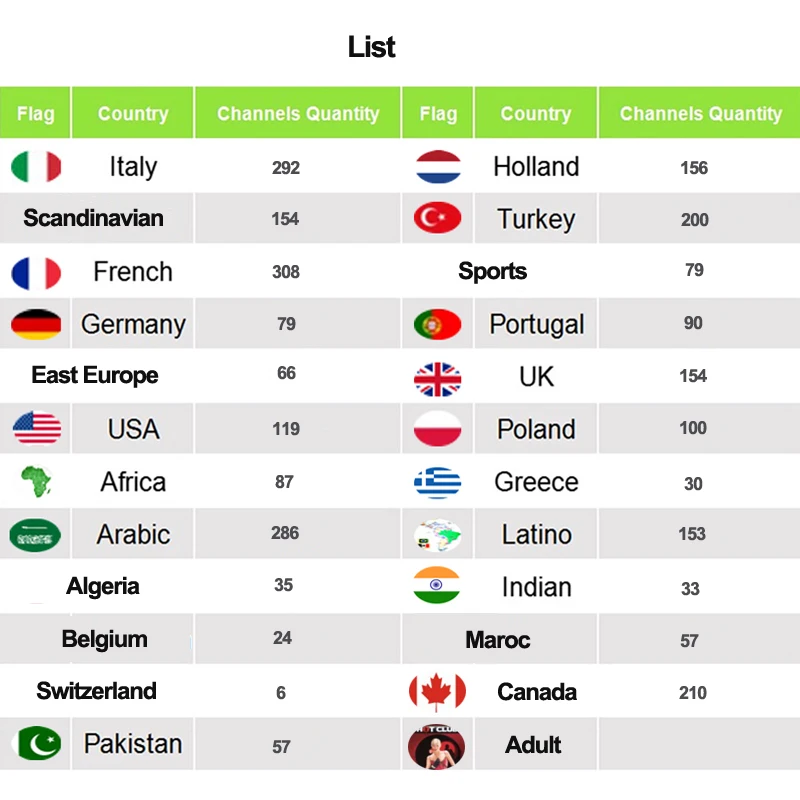Click the left Country column header
This screenshot has height=800, width=800.
pos(133,113)
